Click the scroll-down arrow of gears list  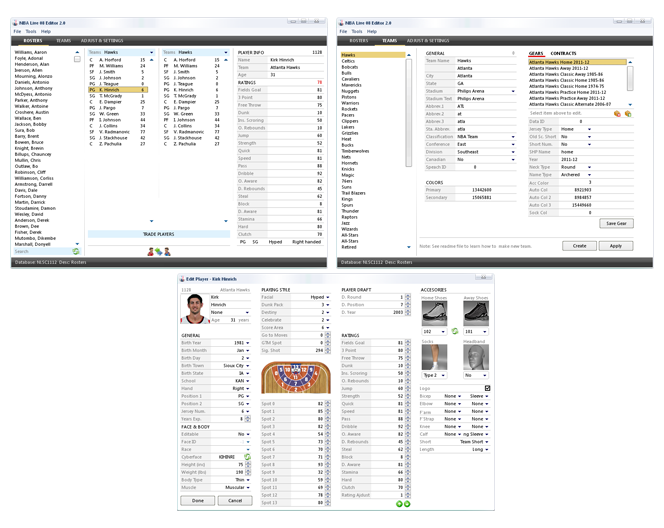click(630, 105)
